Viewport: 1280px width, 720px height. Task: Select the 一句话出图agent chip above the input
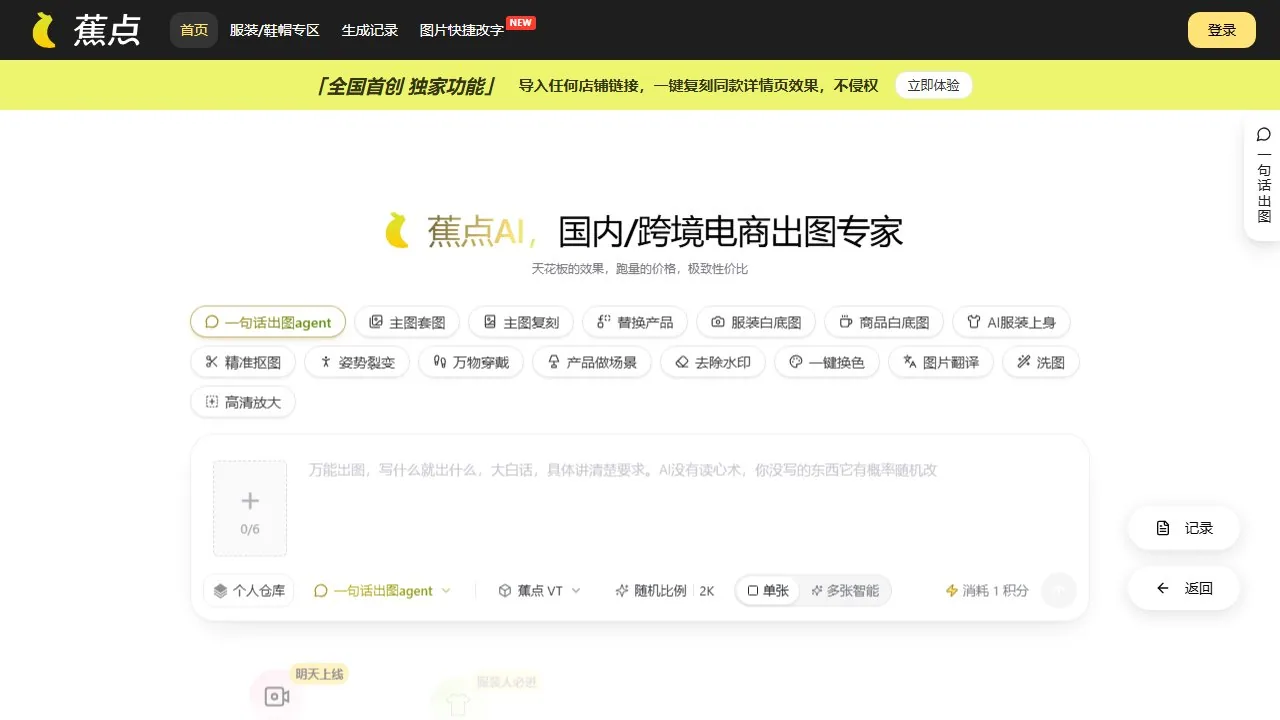268,322
